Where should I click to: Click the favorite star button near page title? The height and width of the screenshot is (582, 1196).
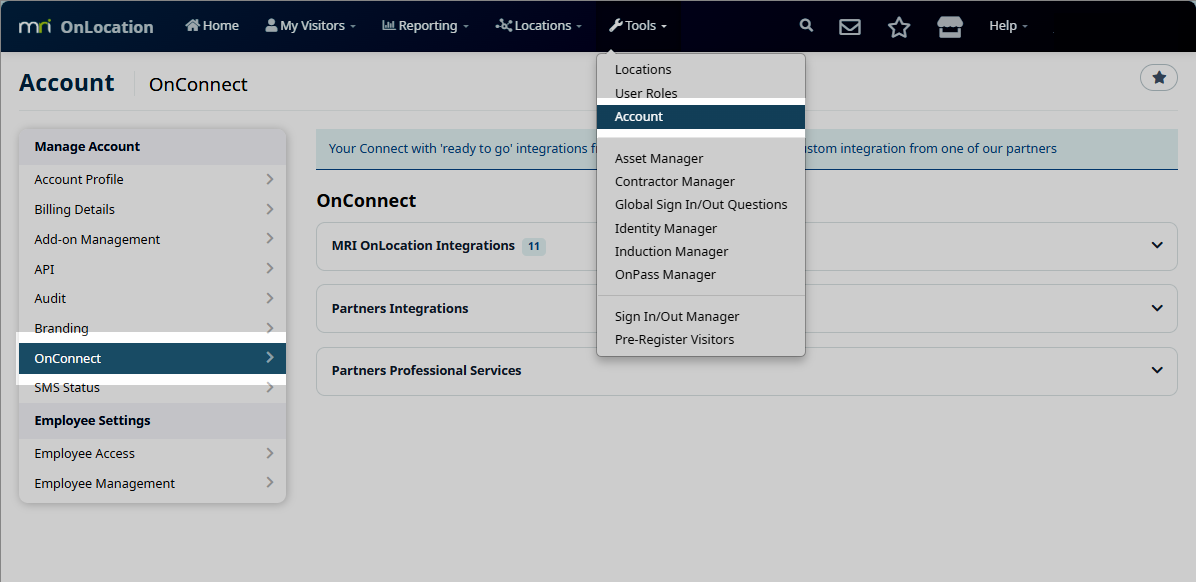[1159, 77]
